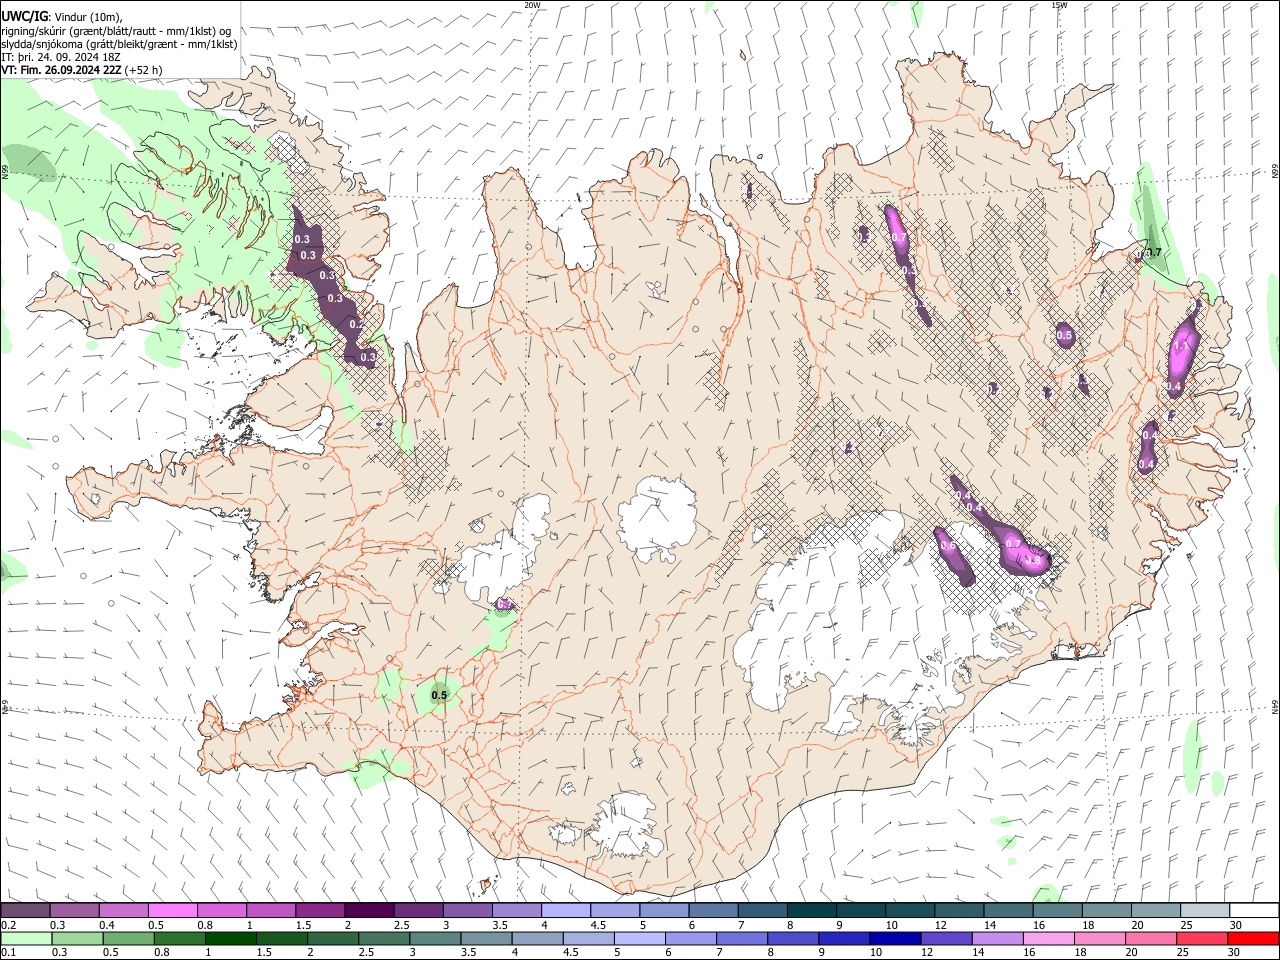
Task: Select the bright pink swatch between 0.5 and 0.8
Action: tap(173, 910)
